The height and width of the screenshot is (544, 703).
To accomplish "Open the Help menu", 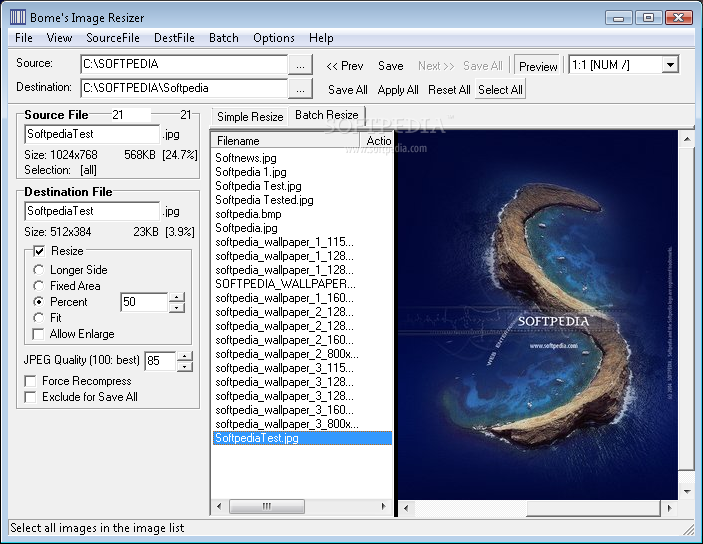I will [x=321, y=38].
